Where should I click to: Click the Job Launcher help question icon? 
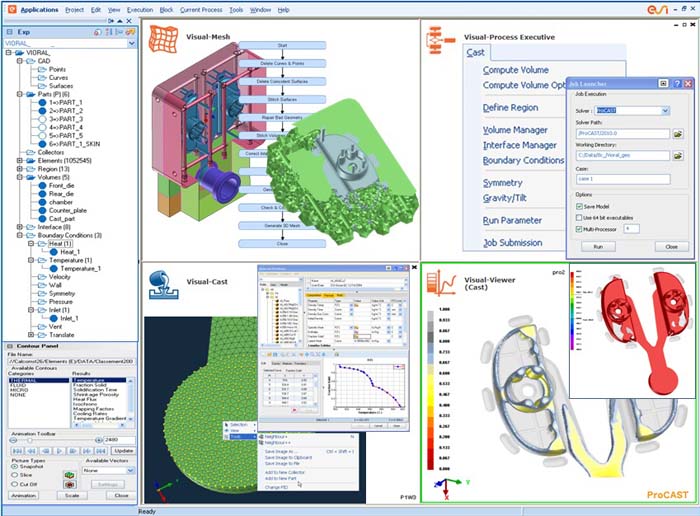point(677,83)
